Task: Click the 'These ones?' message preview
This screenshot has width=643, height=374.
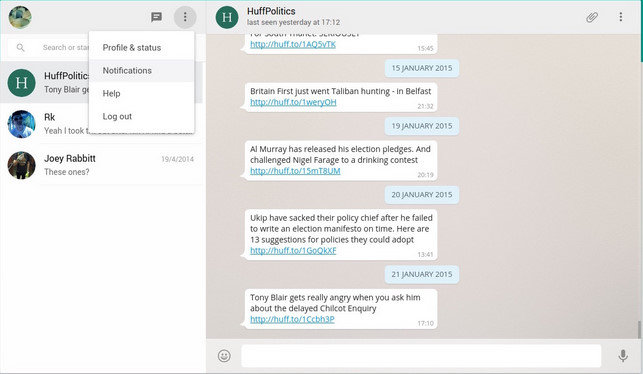Action: click(x=66, y=172)
